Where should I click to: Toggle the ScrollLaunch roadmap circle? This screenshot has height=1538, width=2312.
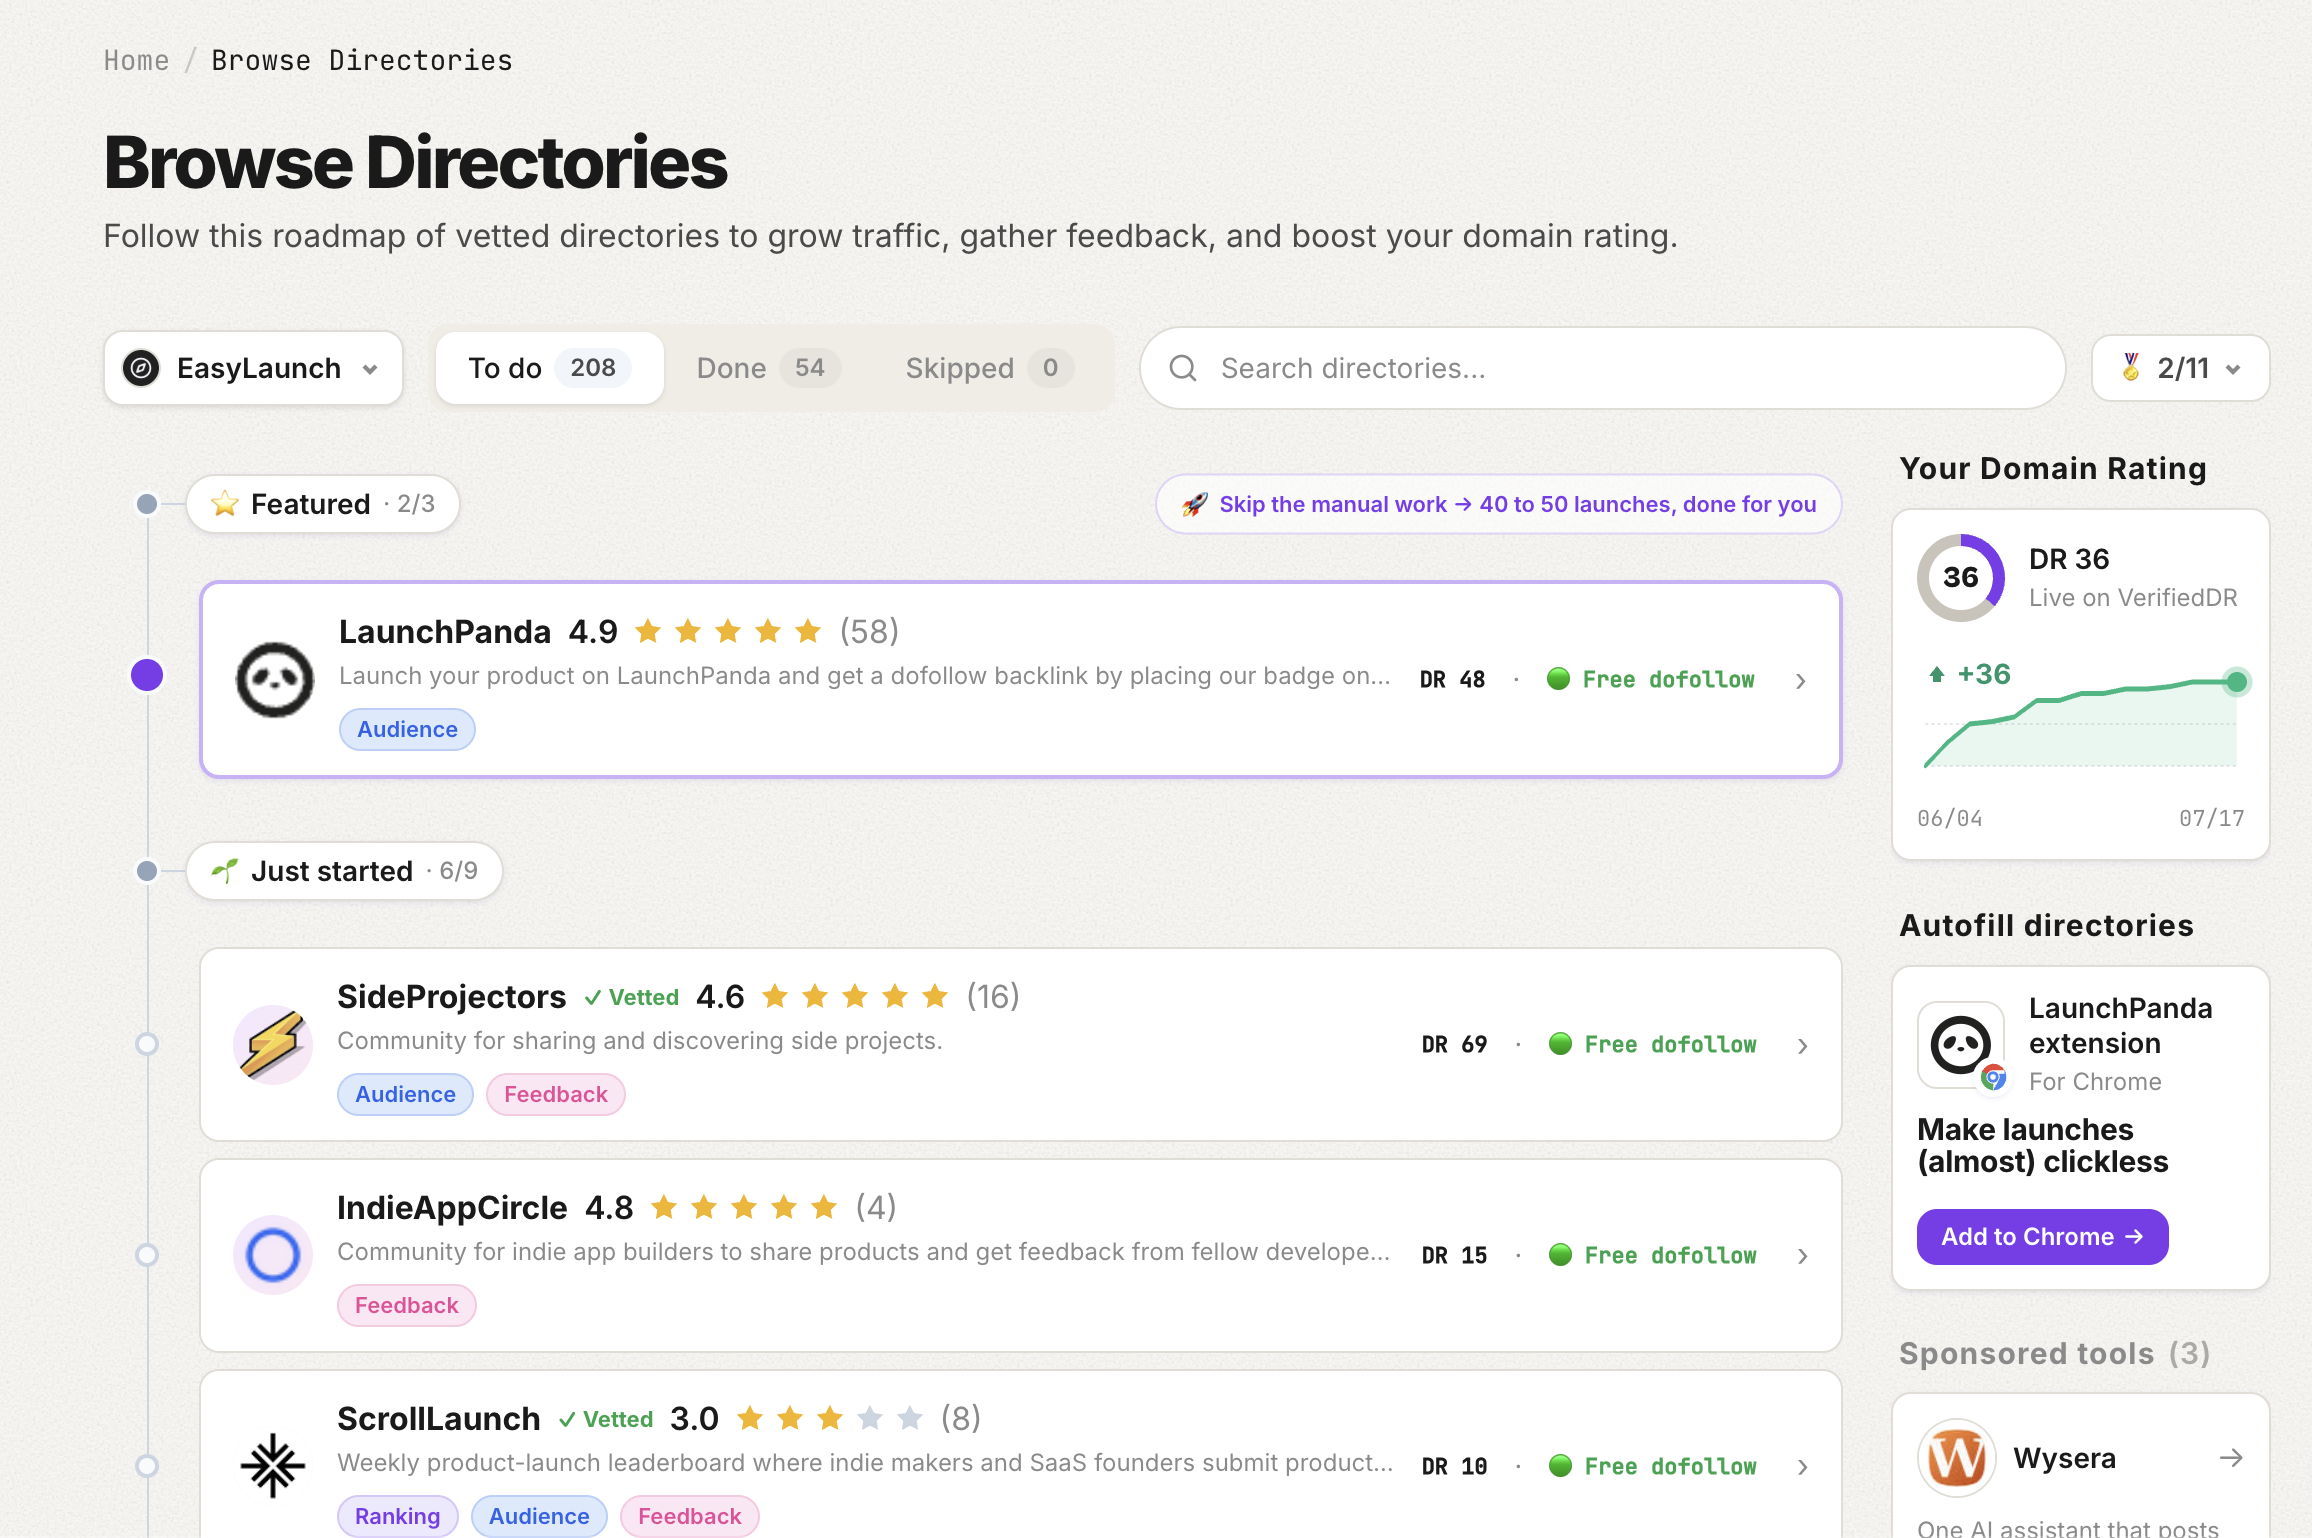pyautogui.click(x=147, y=1466)
